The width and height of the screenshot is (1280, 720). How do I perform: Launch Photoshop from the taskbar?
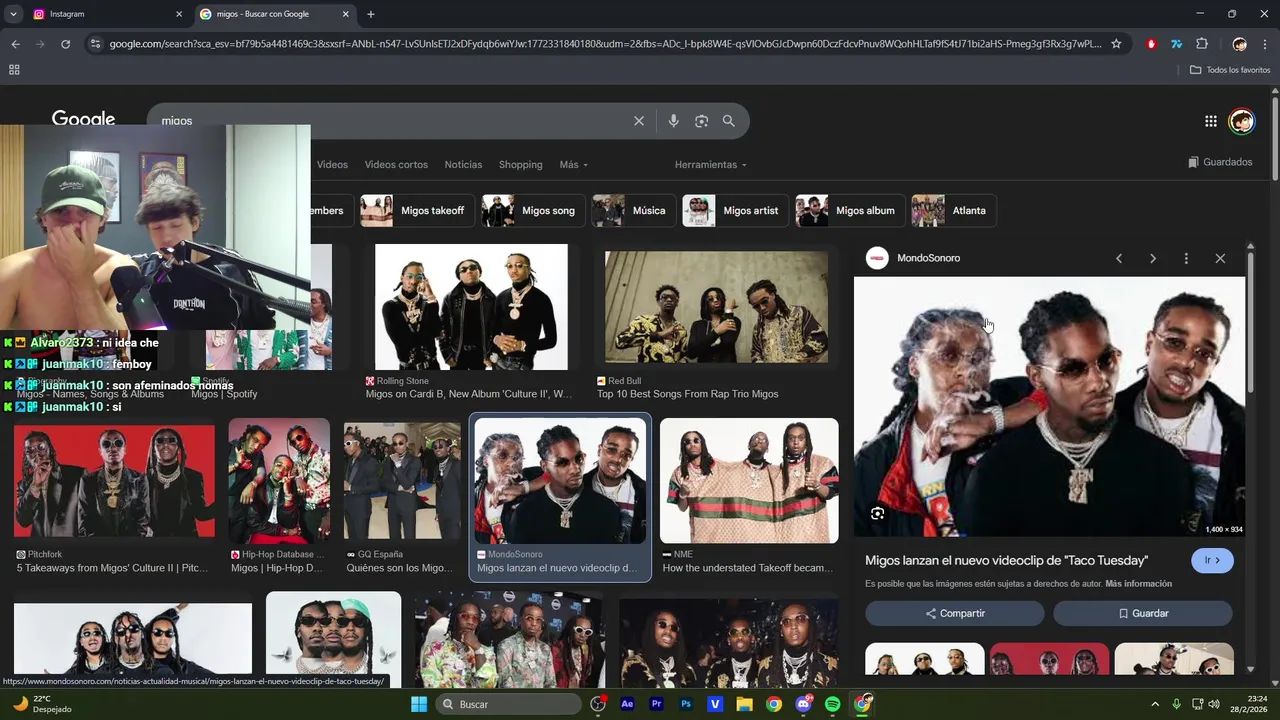coord(686,704)
